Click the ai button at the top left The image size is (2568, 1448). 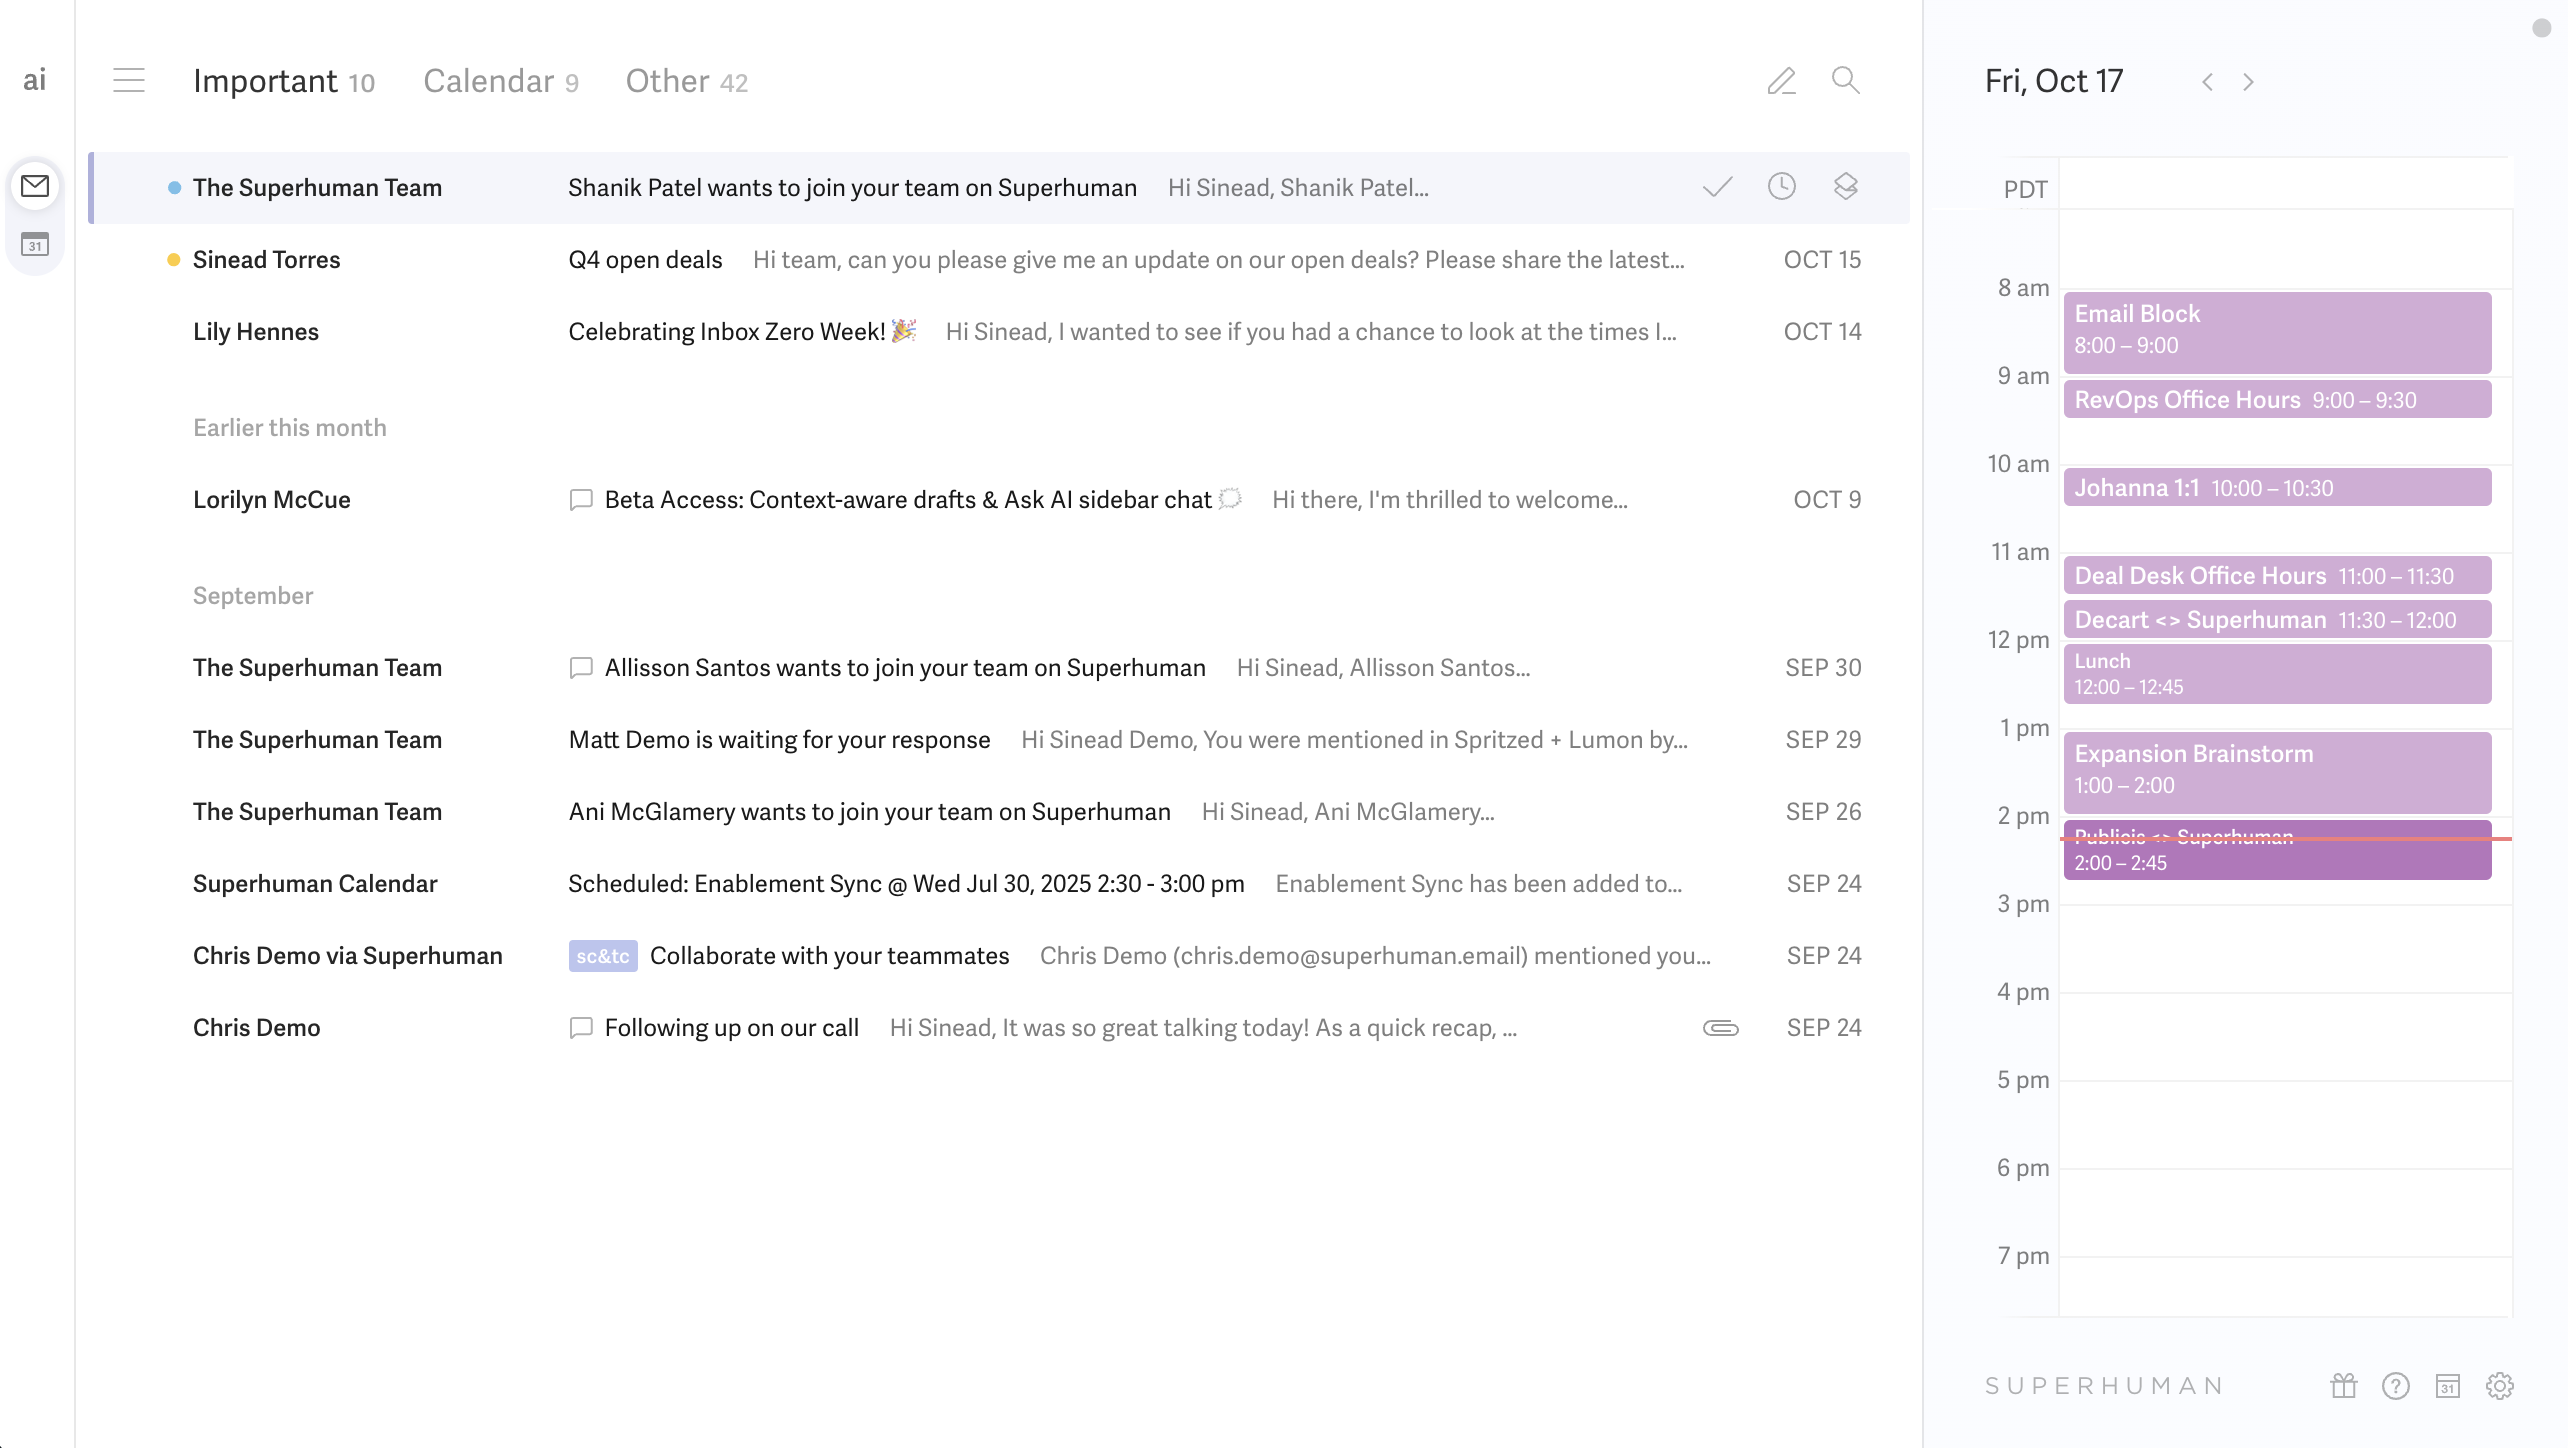click(x=35, y=80)
